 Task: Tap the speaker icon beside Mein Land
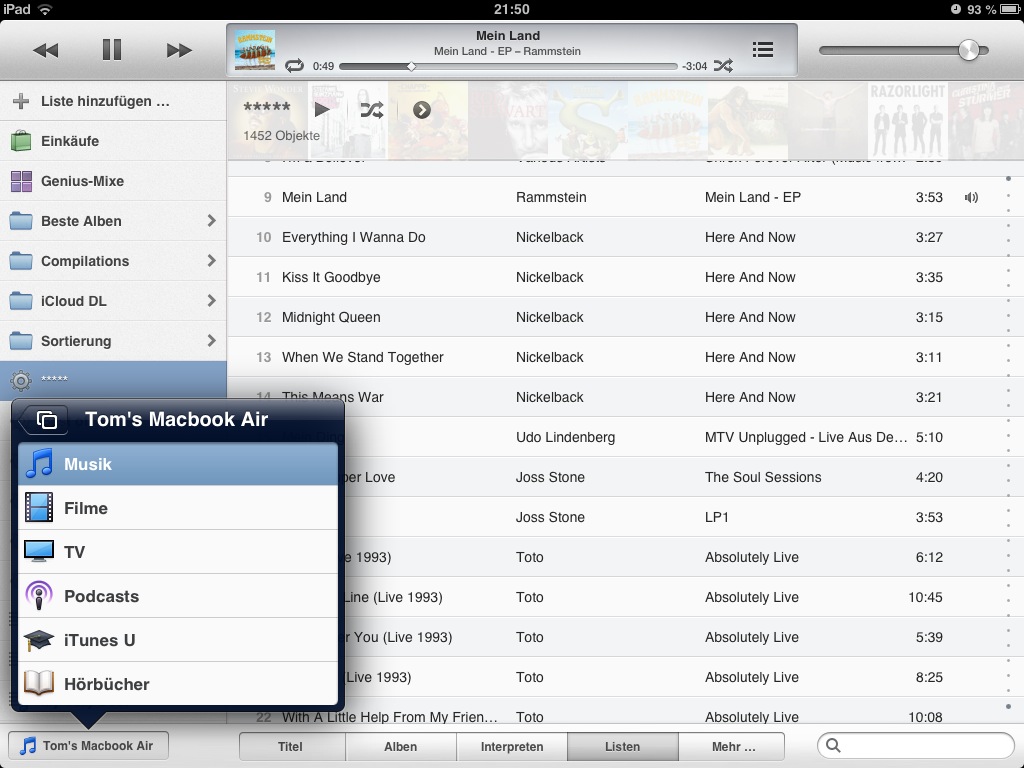pyautogui.click(x=971, y=197)
